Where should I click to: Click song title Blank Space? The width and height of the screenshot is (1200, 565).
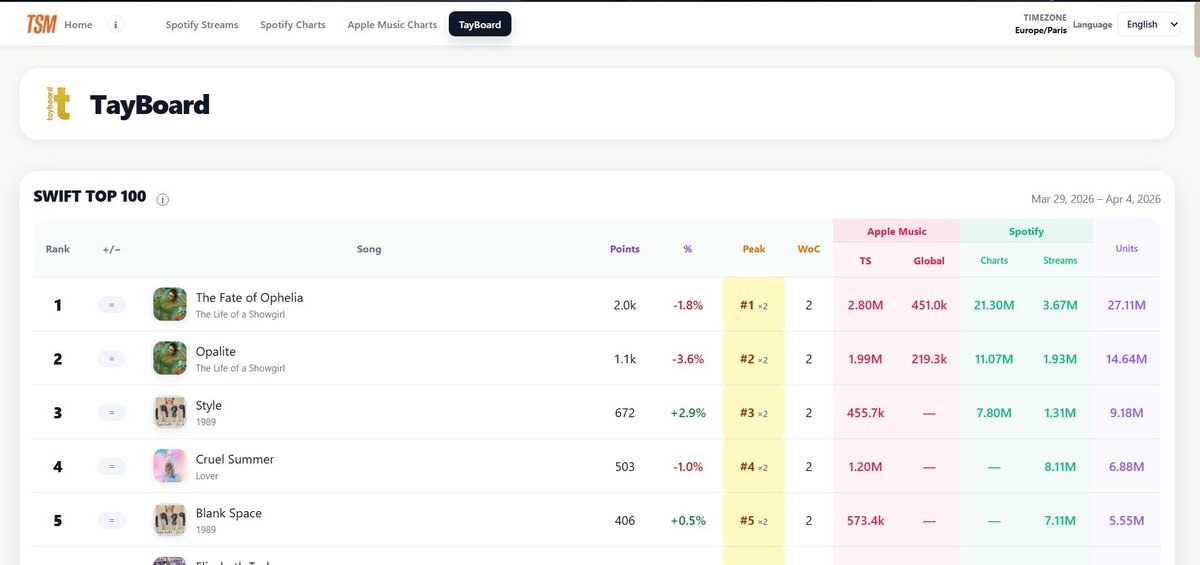pyautogui.click(x=229, y=513)
